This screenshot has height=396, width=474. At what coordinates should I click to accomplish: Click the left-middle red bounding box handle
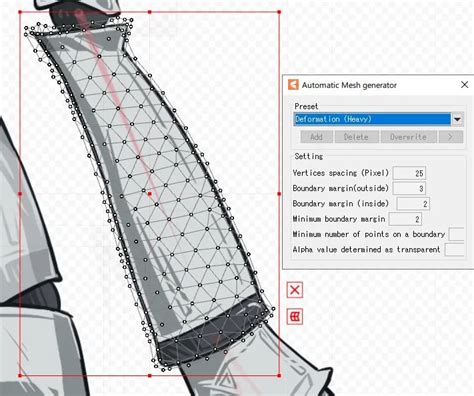(x=20, y=194)
